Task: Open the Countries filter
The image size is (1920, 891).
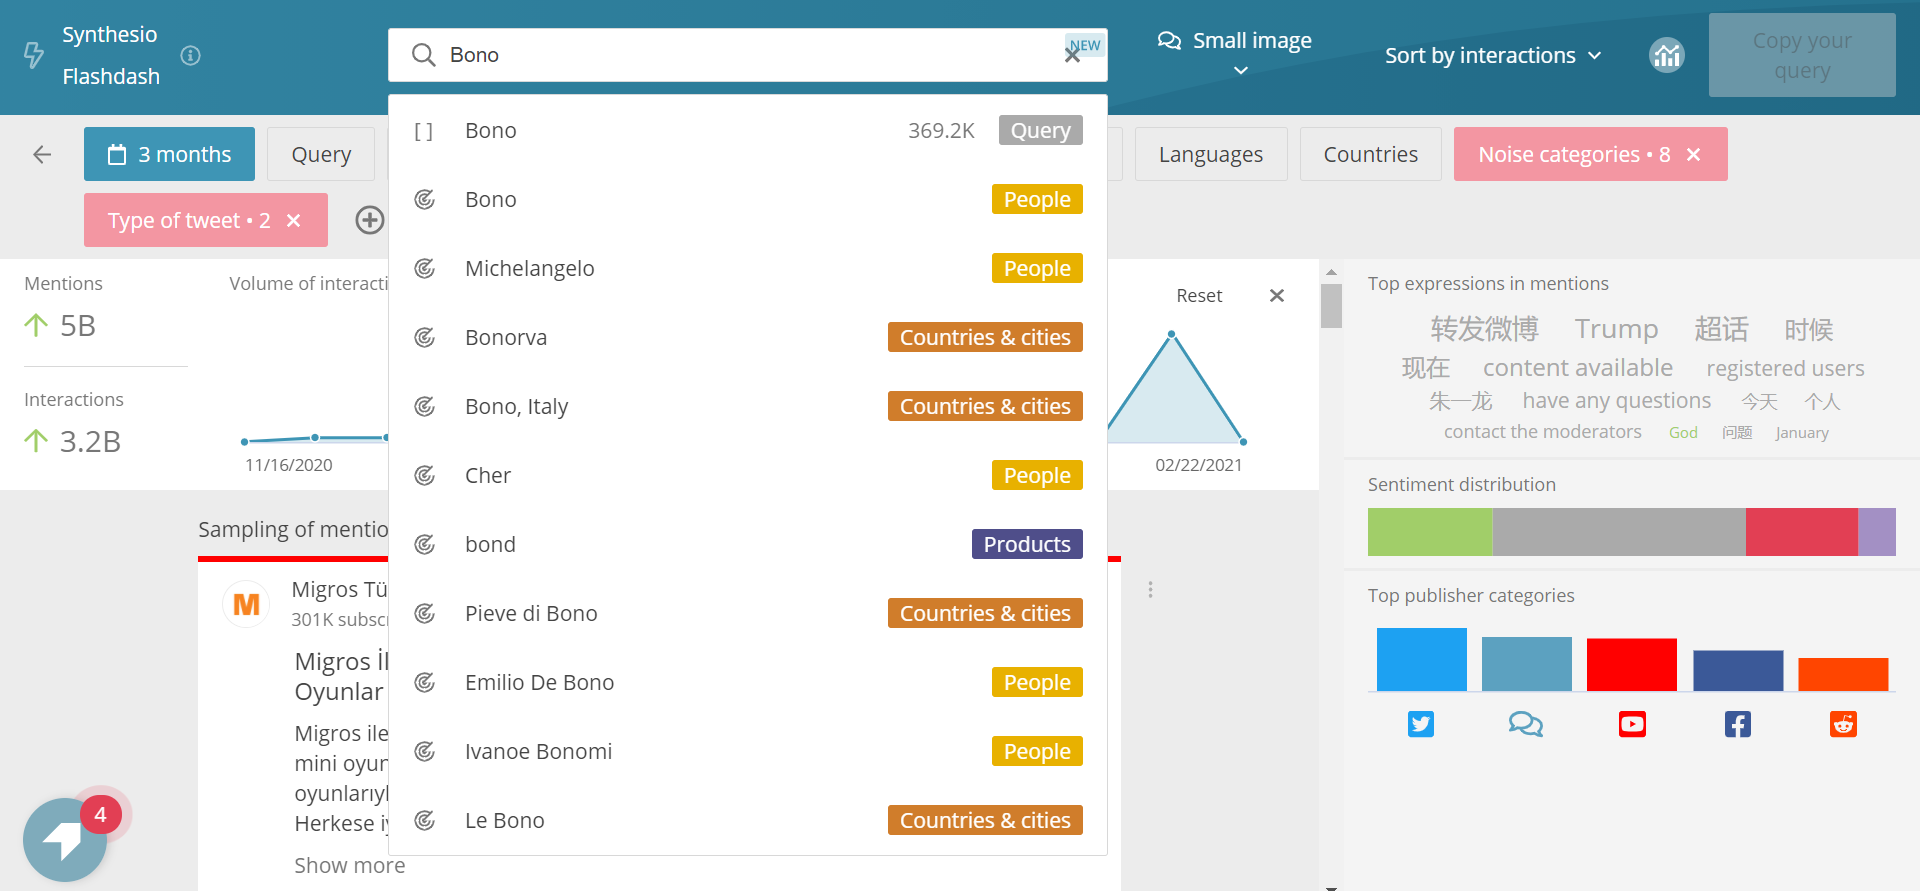Action: tap(1371, 154)
